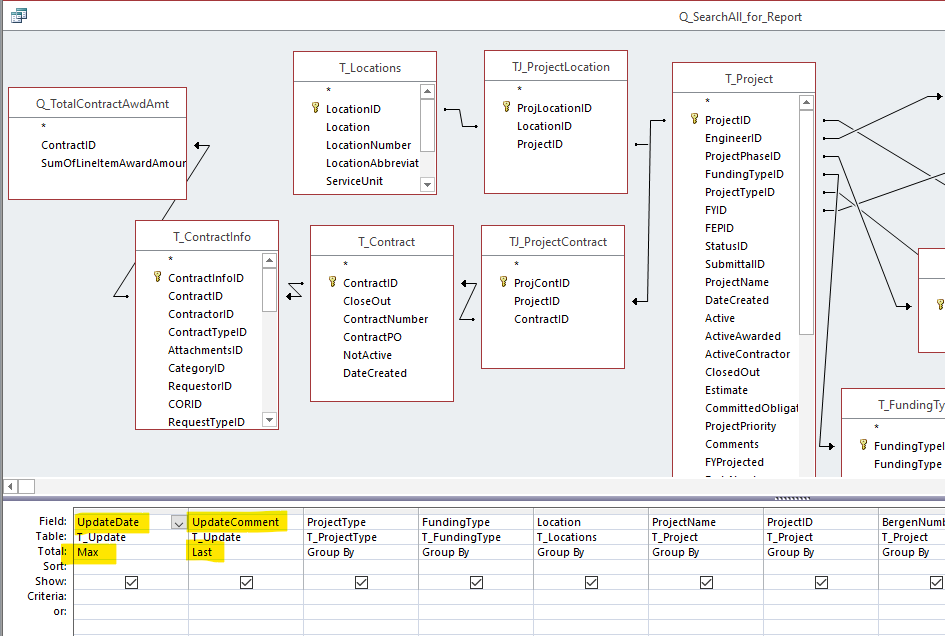This screenshot has height=636, width=945.
Task: Select the TJ_ProjectContract table title
Action: [x=558, y=242]
